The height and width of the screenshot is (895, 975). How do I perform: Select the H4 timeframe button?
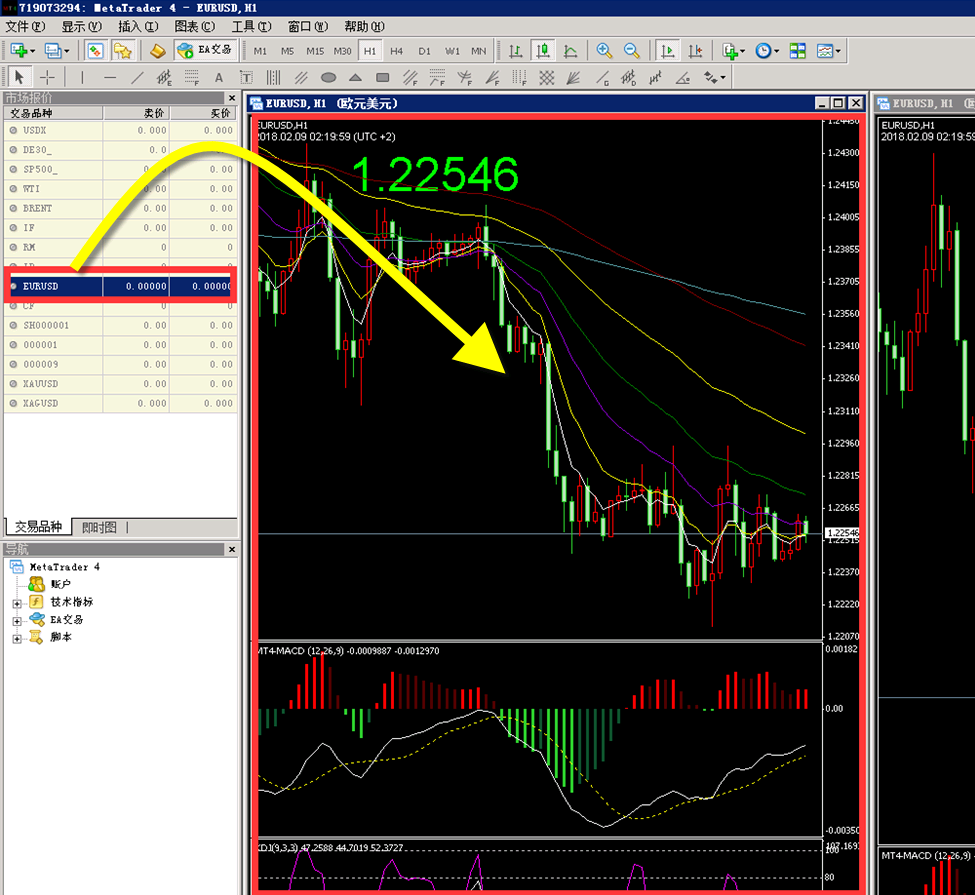pyautogui.click(x=397, y=50)
